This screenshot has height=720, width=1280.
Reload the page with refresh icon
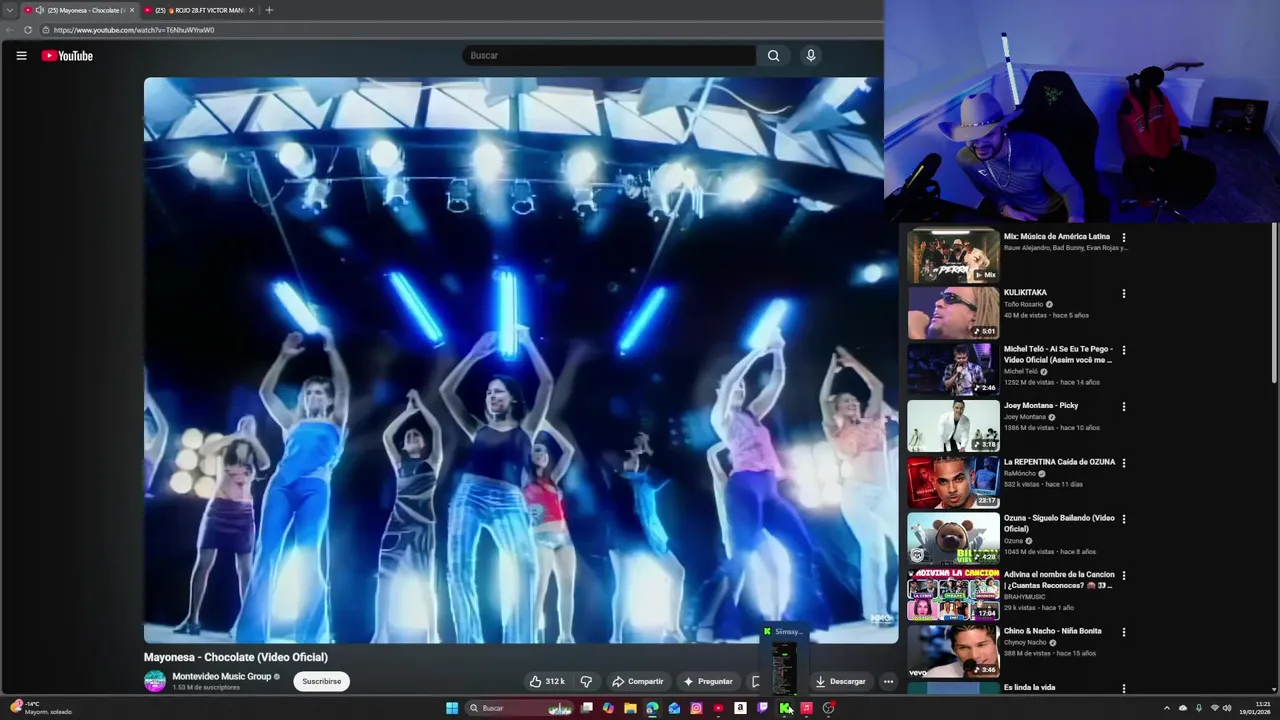click(28, 30)
